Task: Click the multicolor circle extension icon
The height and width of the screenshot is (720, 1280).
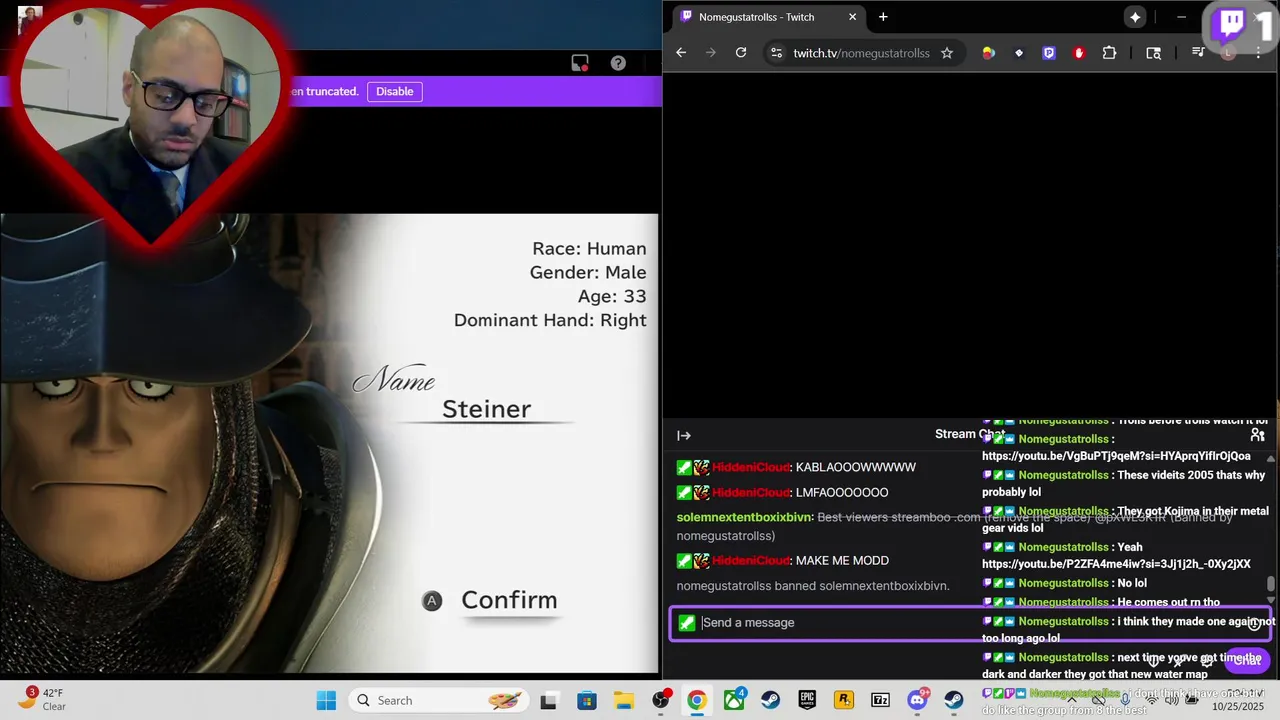Action: click(x=989, y=53)
